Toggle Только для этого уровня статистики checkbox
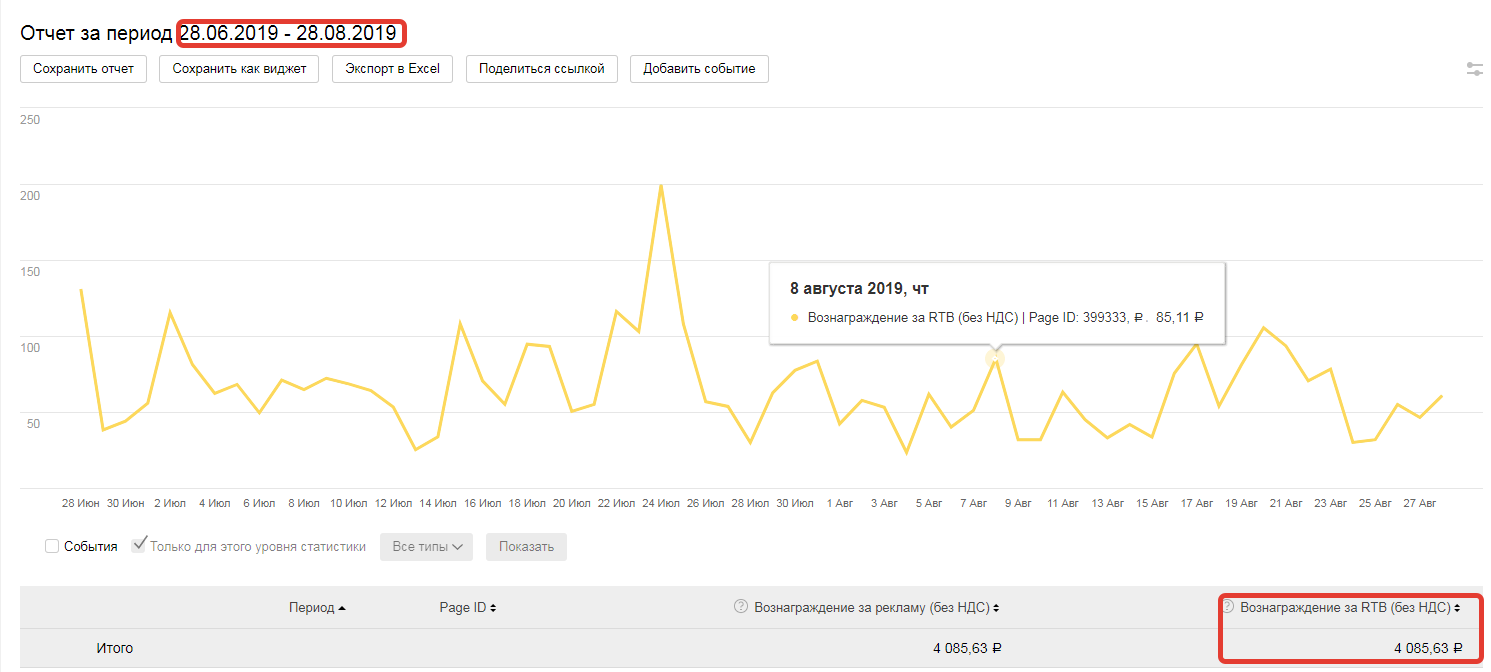 139,546
